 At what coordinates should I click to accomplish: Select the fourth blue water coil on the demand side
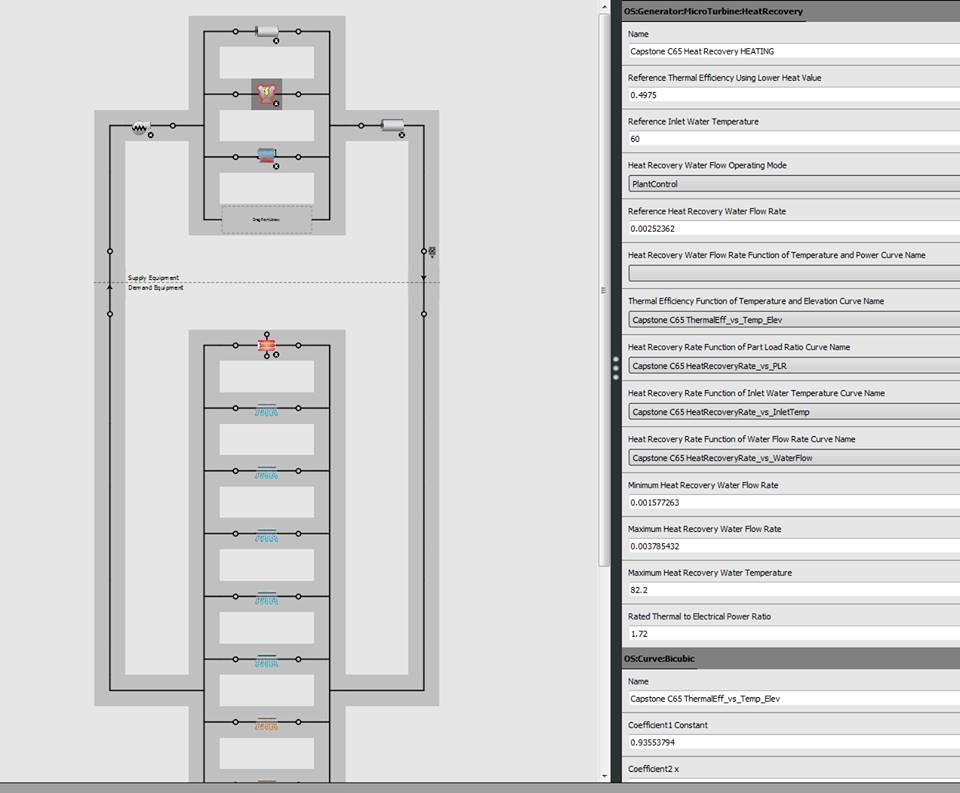click(x=266, y=598)
